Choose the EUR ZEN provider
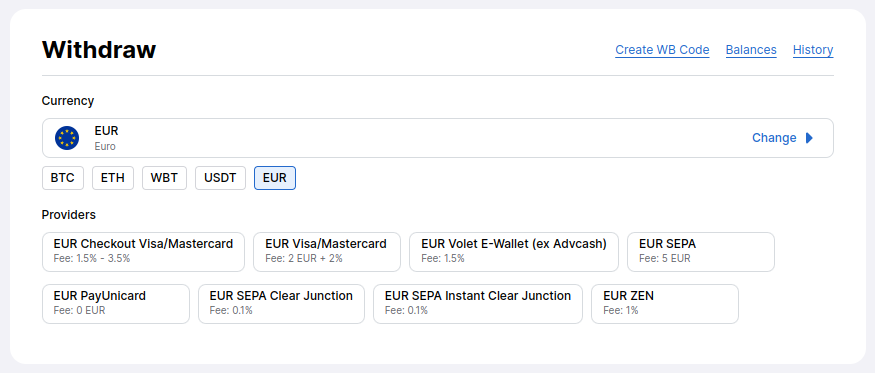Image resolution: width=875 pixels, height=373 pixels. tap(665, 304)
